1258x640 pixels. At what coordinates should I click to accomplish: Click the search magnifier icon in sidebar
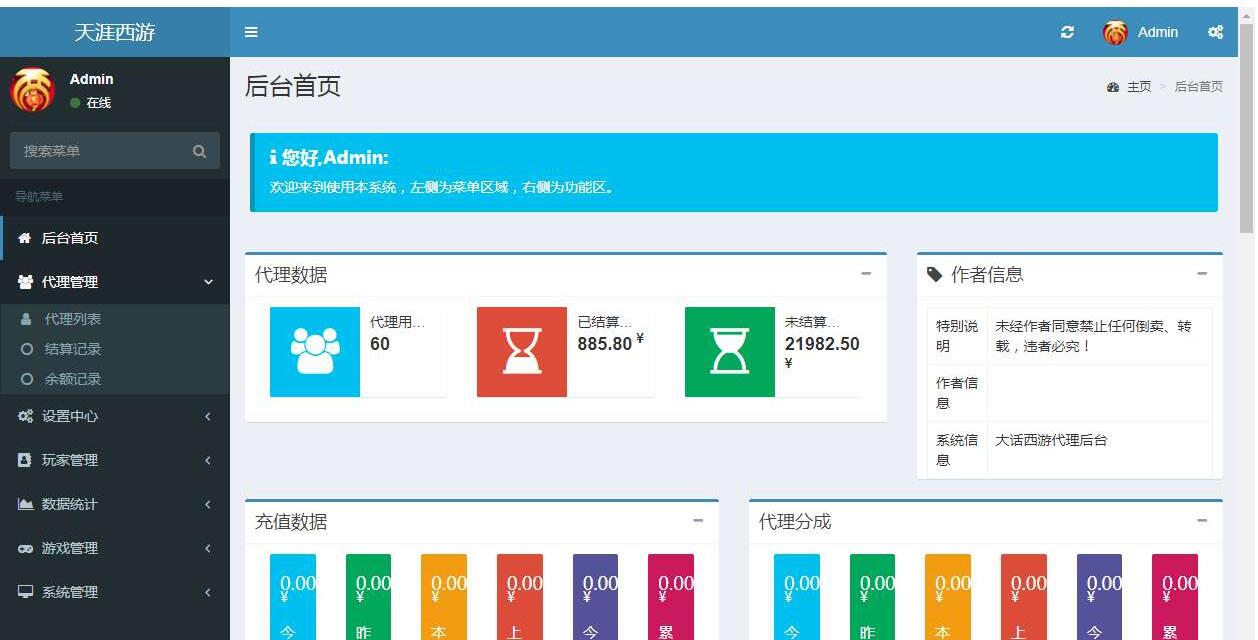(200, 151)
